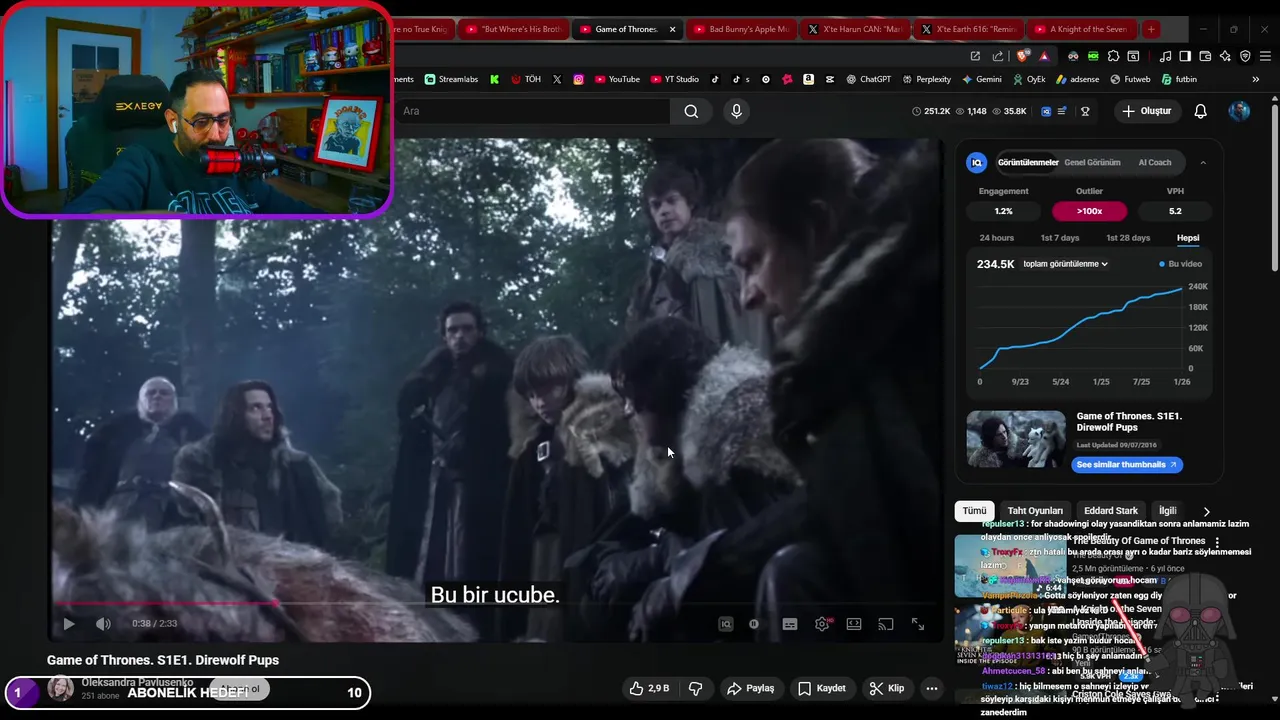1280x720 pixels.
Task: Click See similar thumbnails link
Action: point(1127,464)
